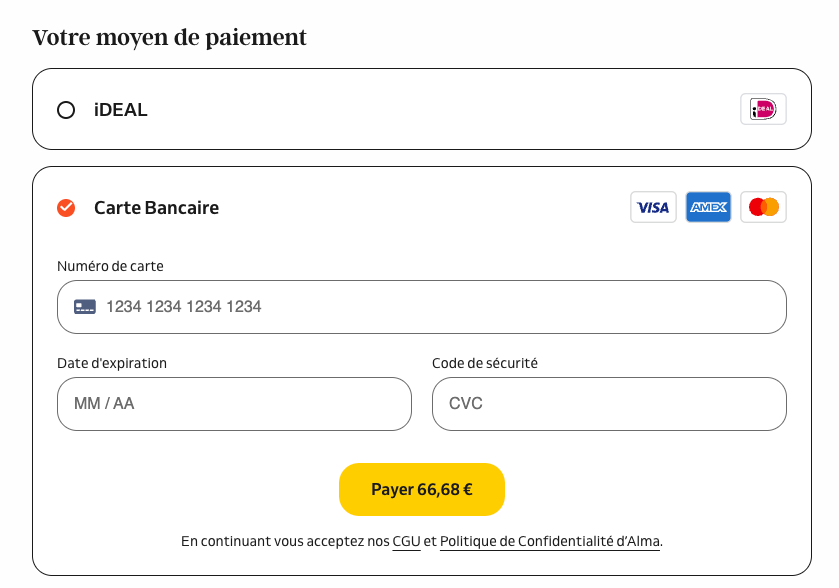Image resolution: width=839 pixels, height=588 pixels.
Task: Focus the CVC security code field
Action: pyautogui.click(x=609, y=404)
